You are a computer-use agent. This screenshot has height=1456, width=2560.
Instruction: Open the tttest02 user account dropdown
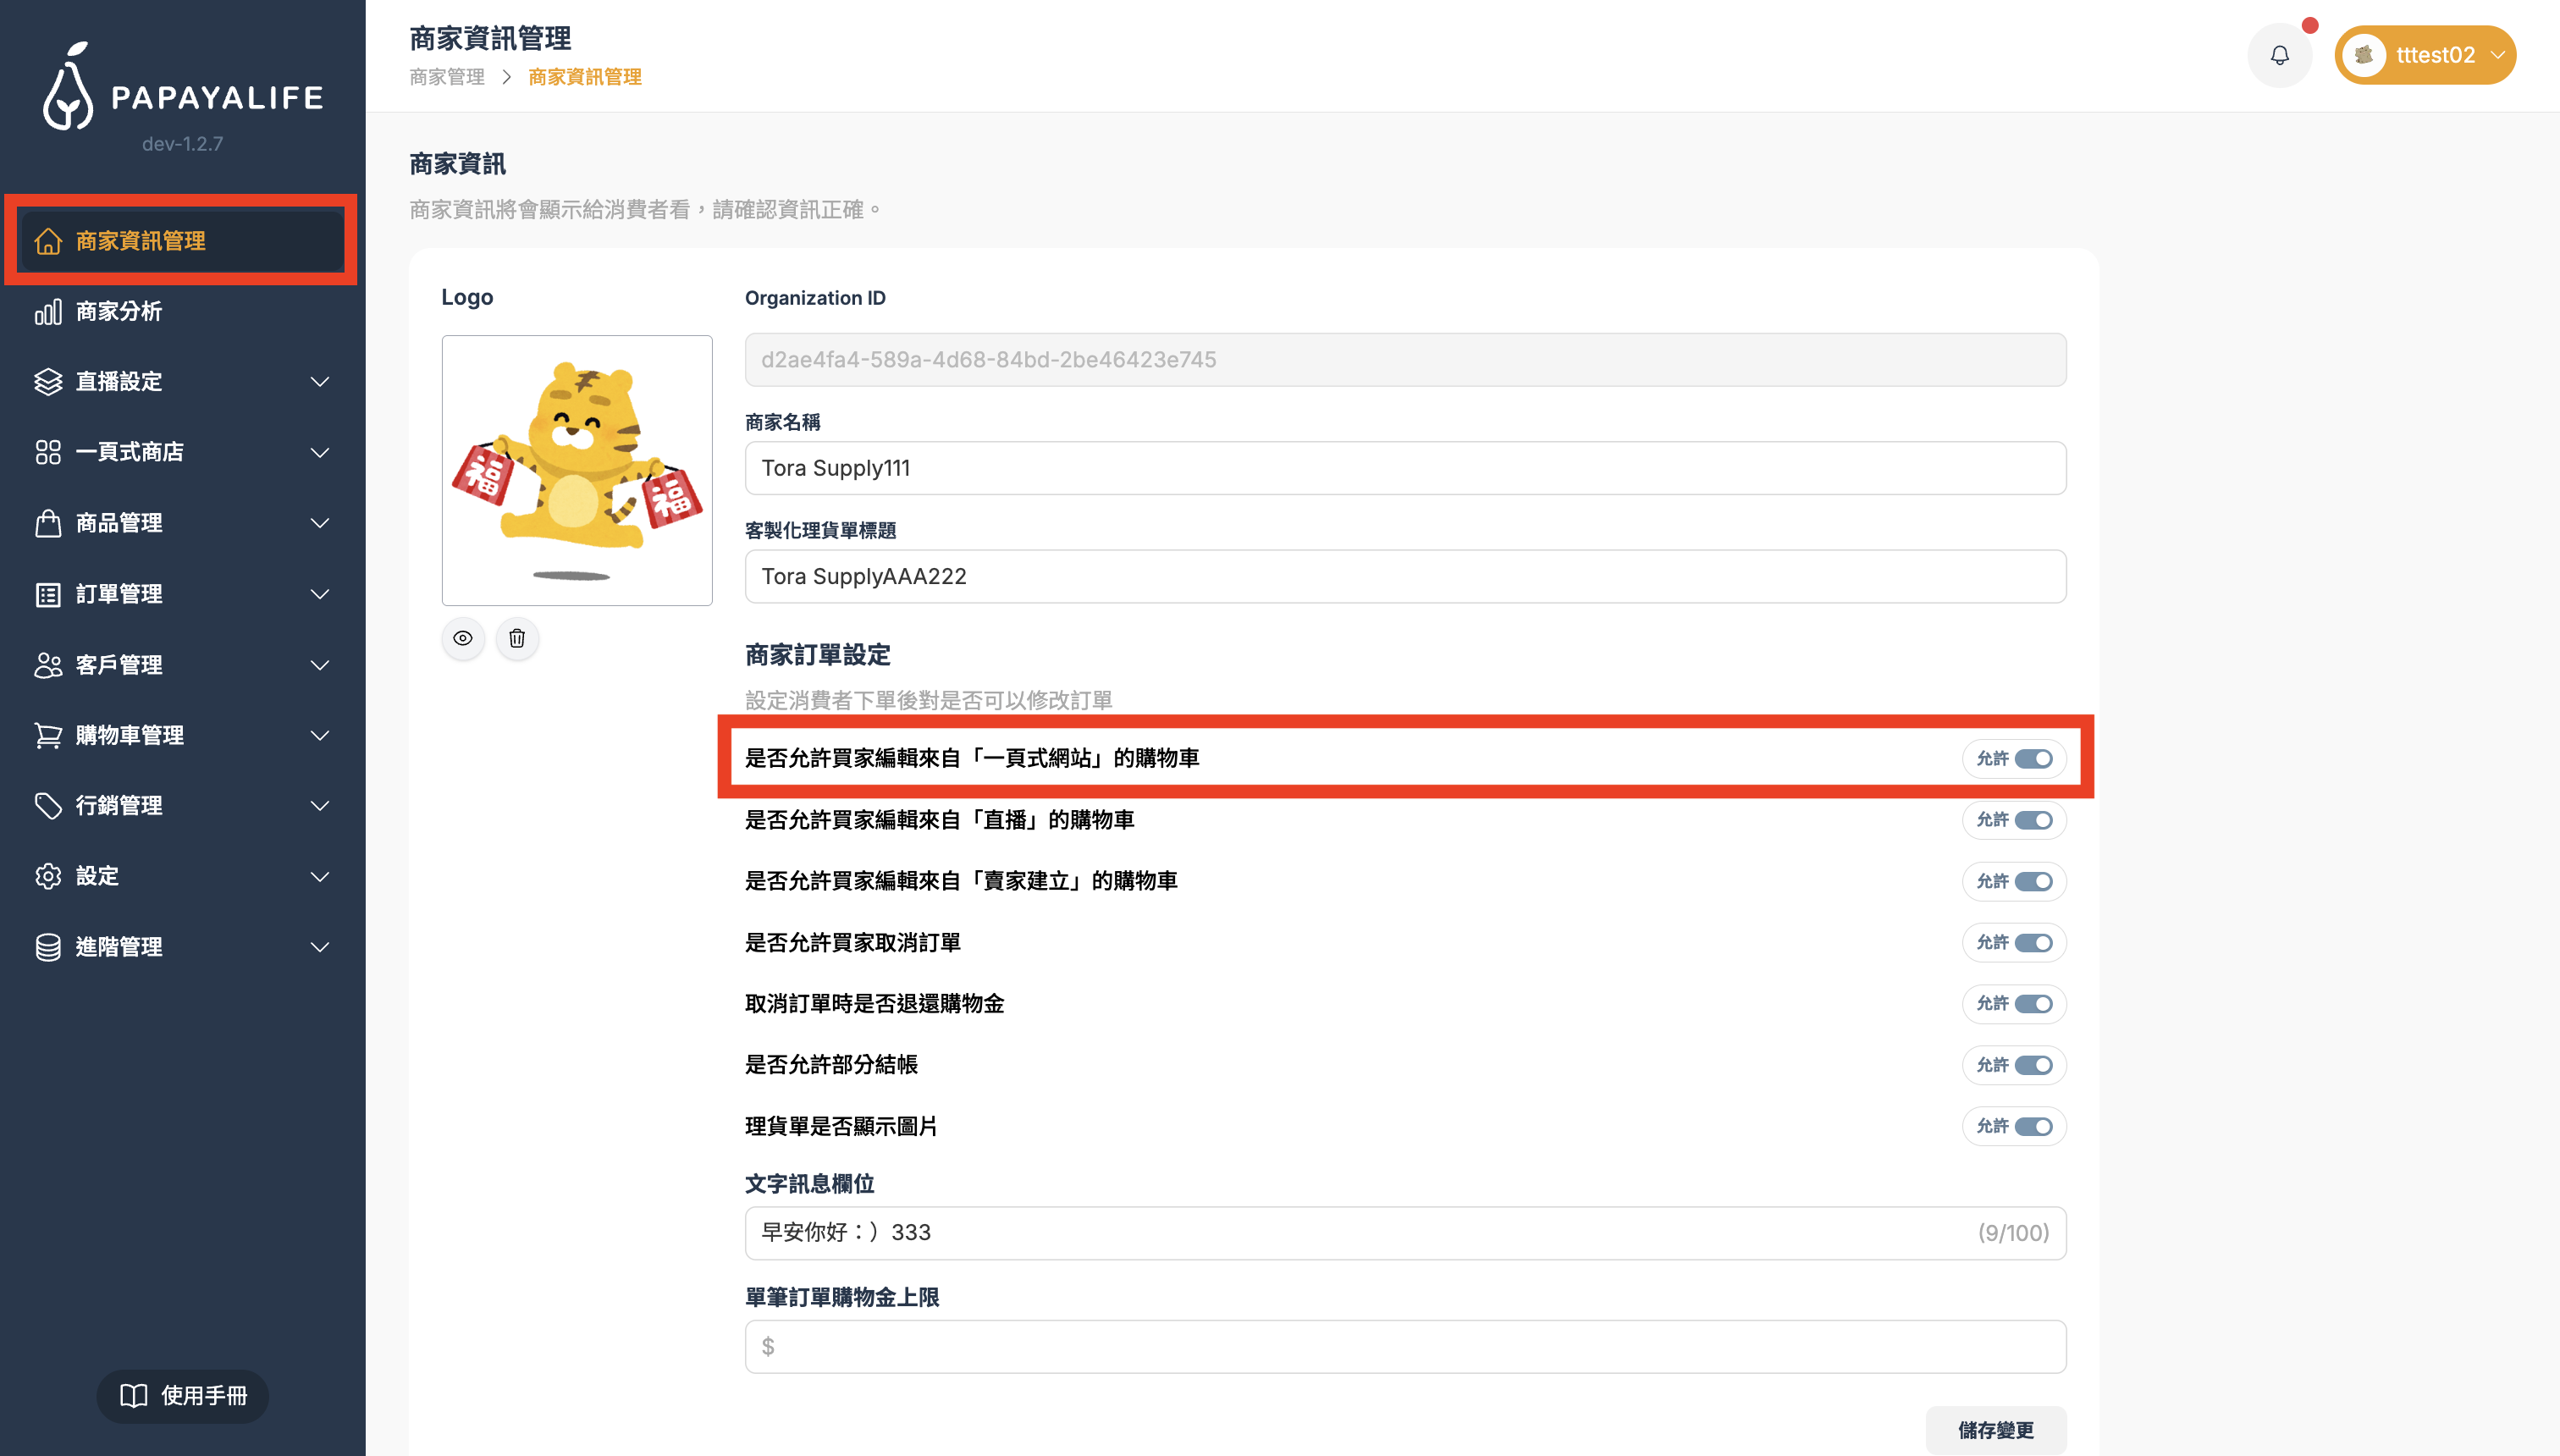pos(2425,55)
